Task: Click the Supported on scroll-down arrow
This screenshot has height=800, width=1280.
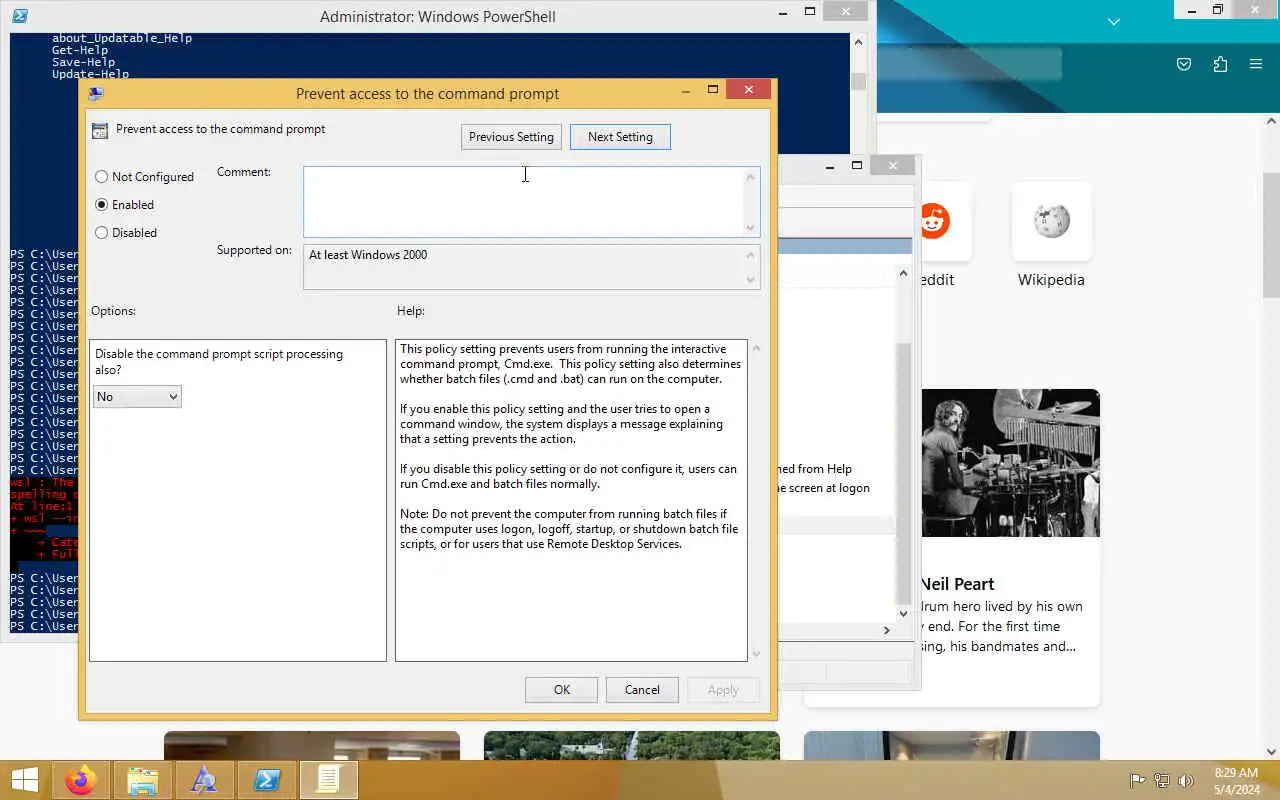Action: click(x=751, y=280)
